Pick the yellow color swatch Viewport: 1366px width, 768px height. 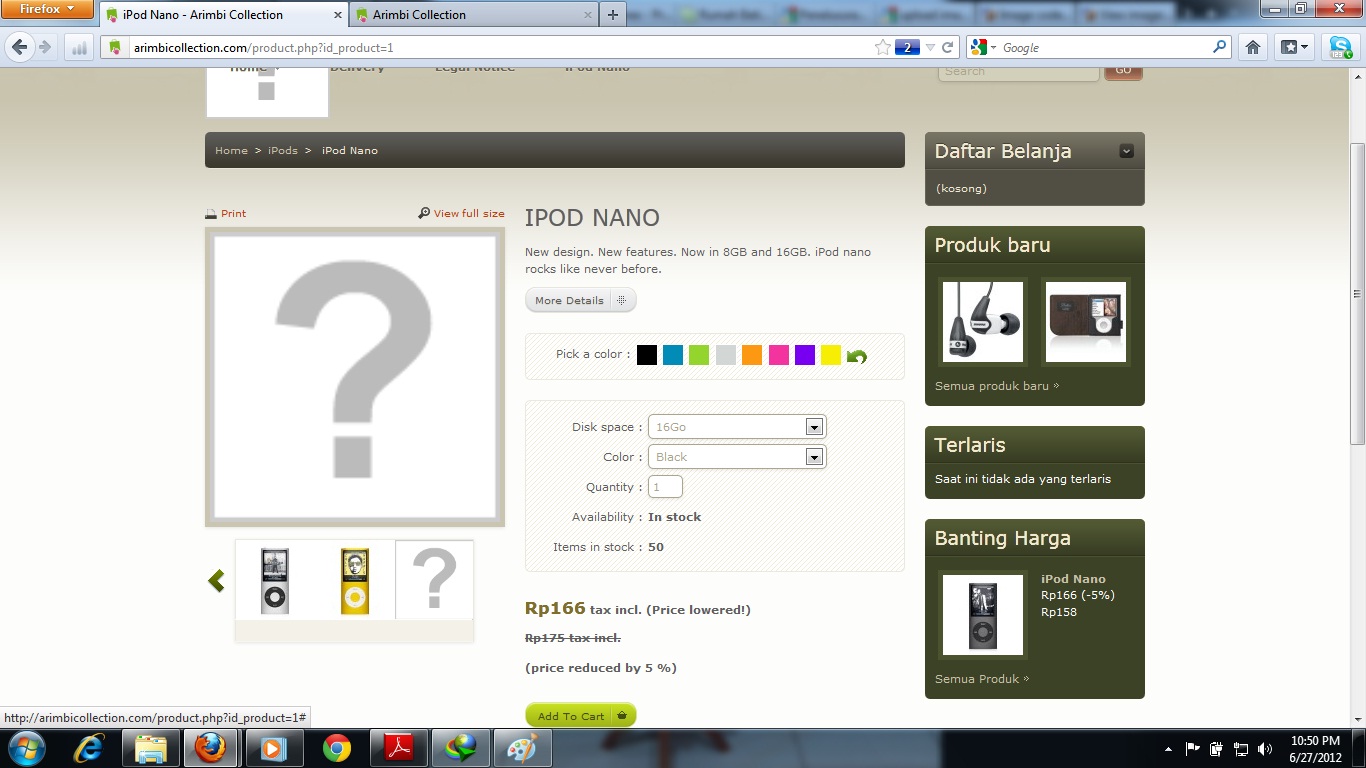point(831,355)
